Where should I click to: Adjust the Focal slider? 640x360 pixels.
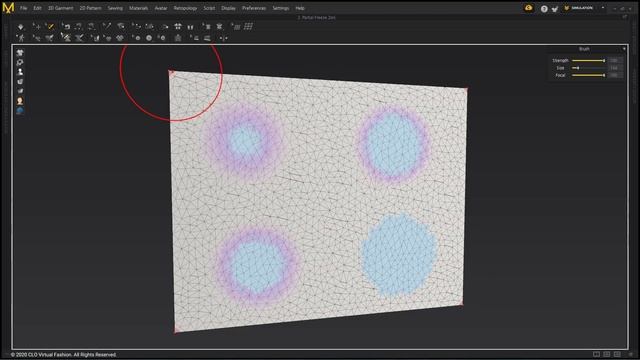(588, 75)
